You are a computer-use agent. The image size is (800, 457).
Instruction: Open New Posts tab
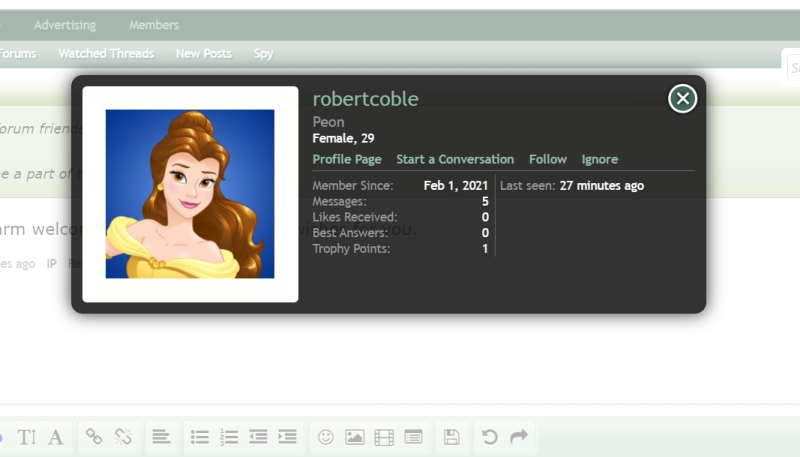(204, 54)
